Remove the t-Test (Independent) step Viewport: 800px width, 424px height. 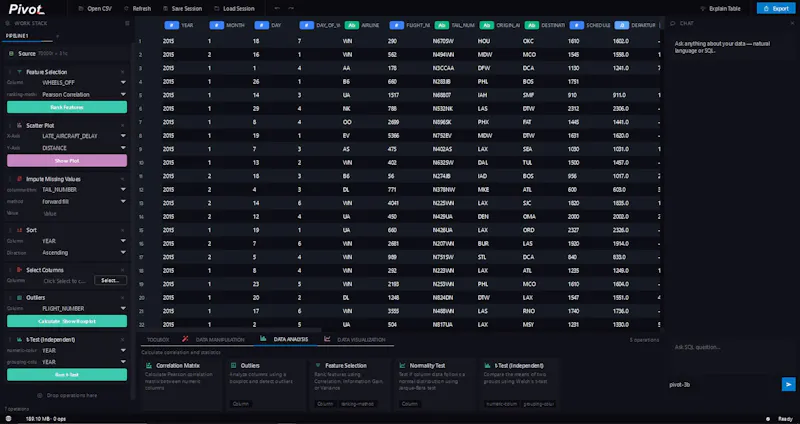point(122,340)
